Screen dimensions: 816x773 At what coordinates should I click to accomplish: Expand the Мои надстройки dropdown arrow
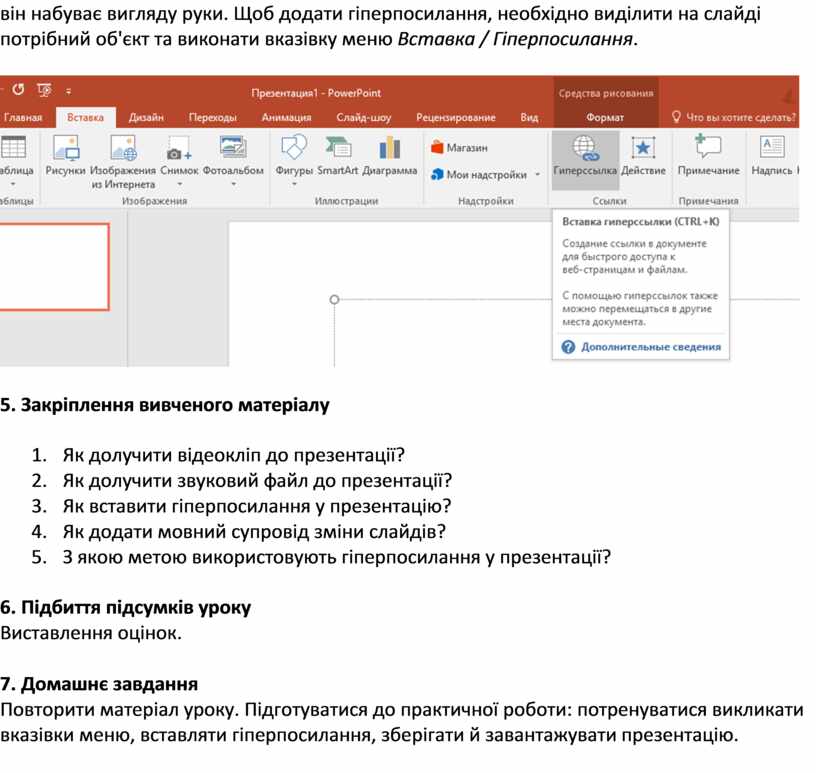(538, 175)
